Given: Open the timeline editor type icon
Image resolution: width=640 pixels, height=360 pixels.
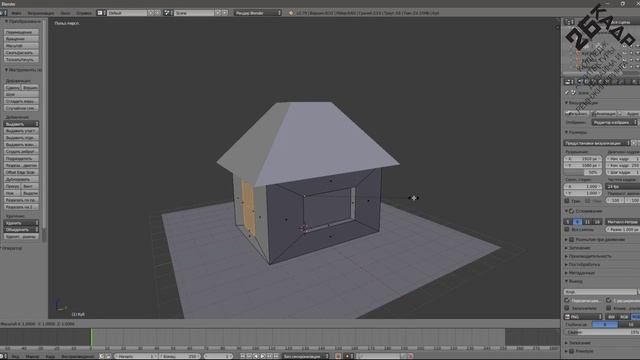Looking at the screenshot, I should tap(3, 356).
